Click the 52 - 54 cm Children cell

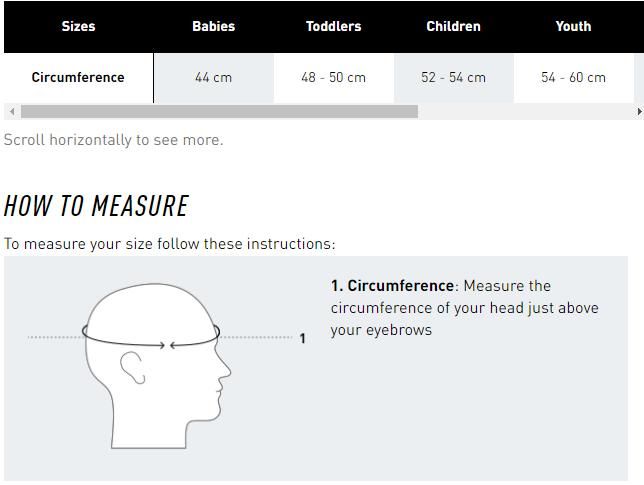[x=453, y=77]
